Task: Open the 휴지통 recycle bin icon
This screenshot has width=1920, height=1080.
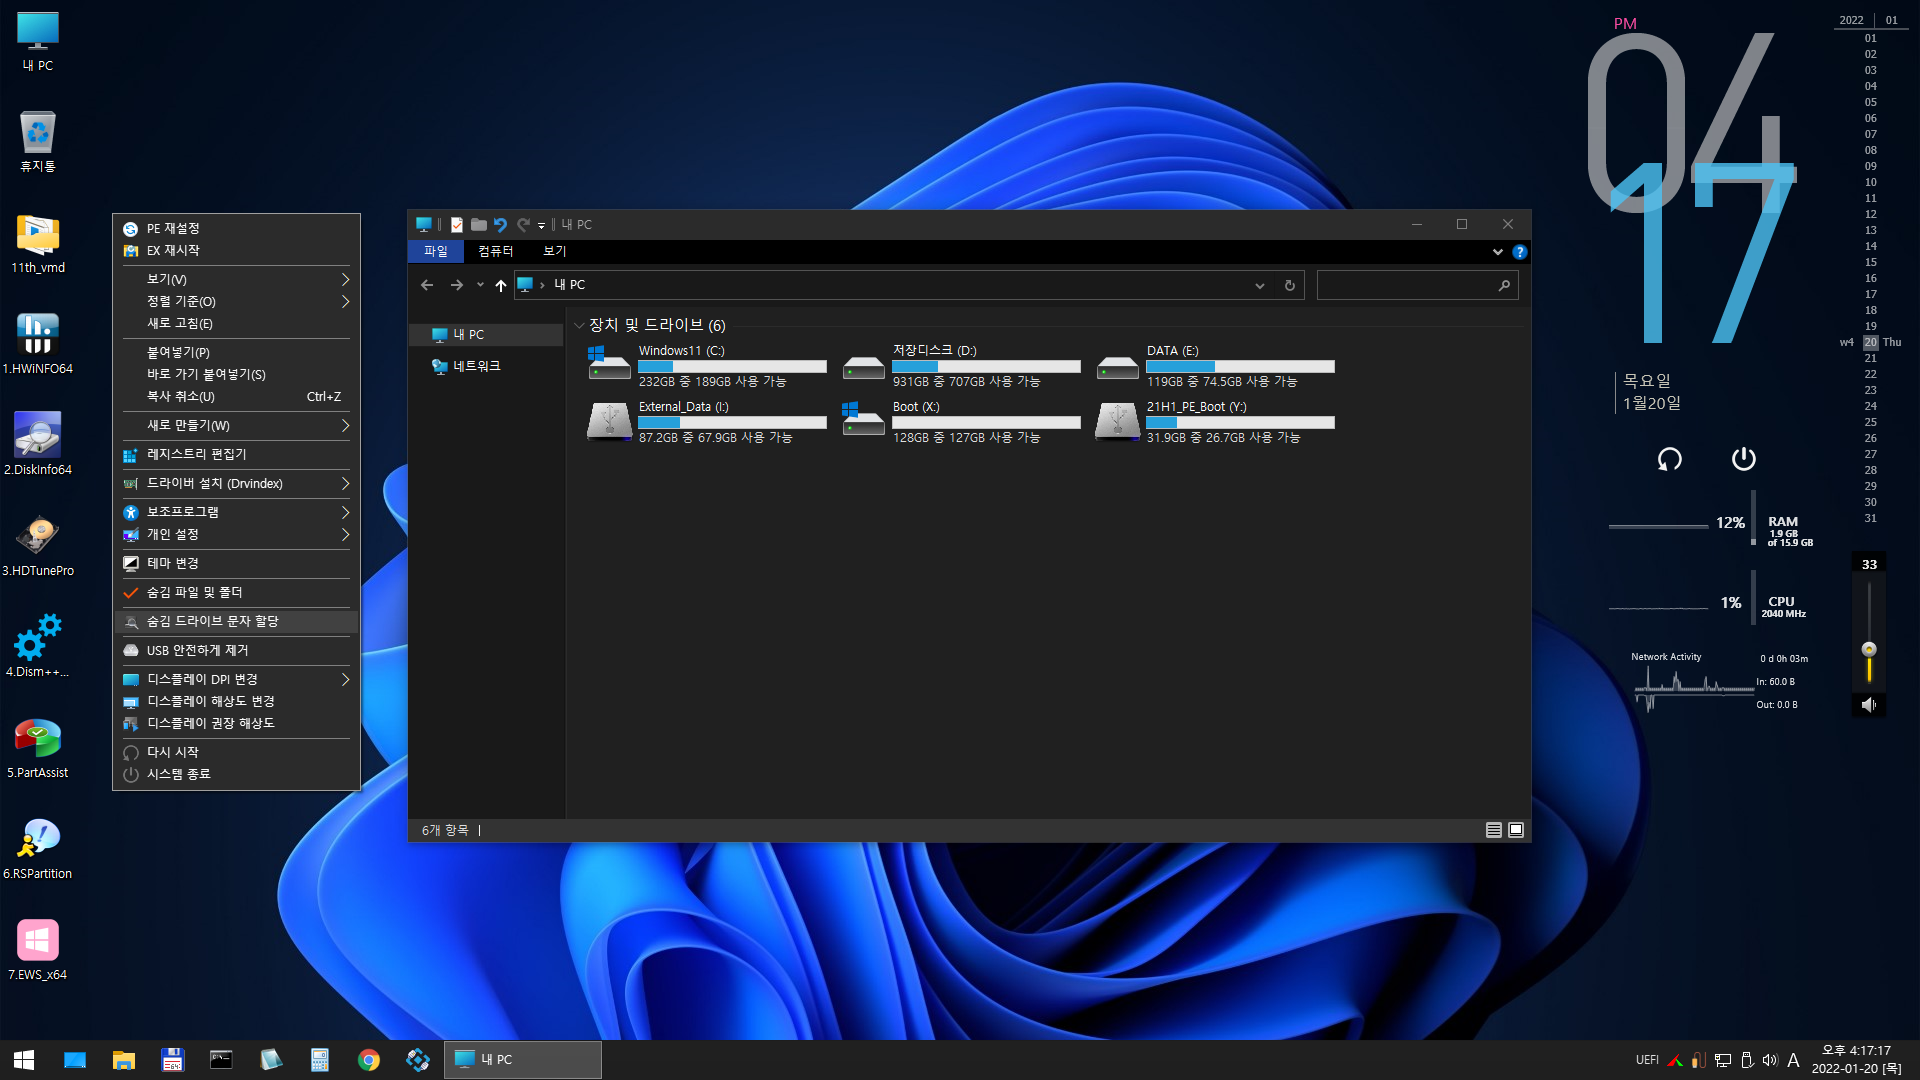Action: [x=38, y=142]
